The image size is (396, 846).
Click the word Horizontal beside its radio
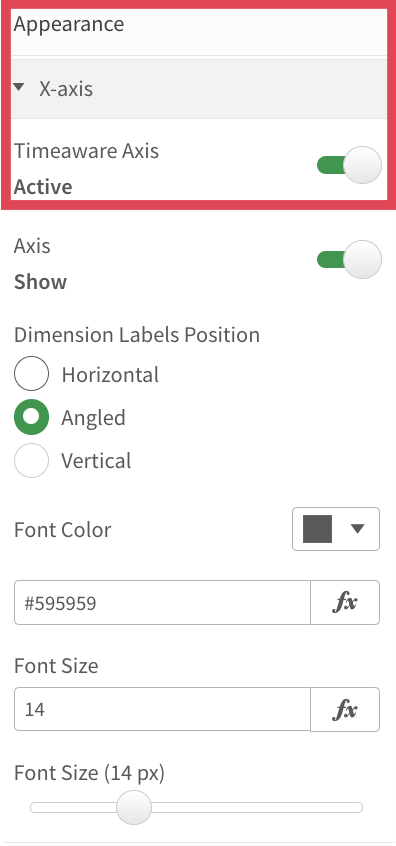coord(110,374)
